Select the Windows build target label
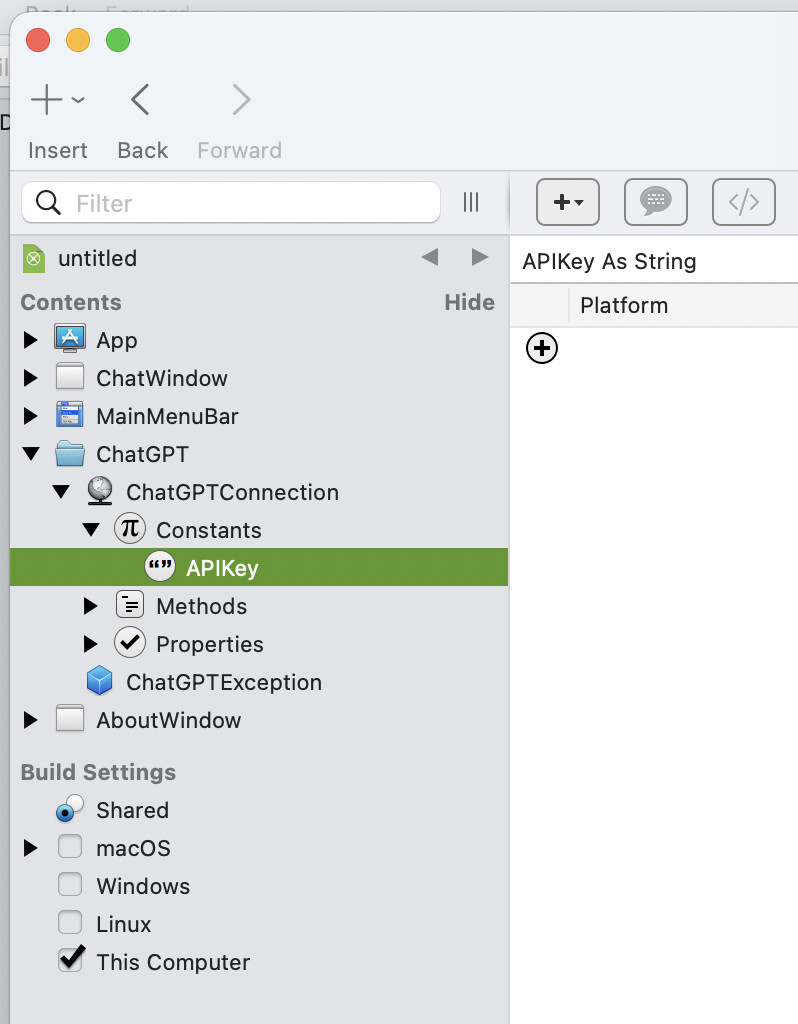Screen dimensions: 798x1024 pos(143,886)
